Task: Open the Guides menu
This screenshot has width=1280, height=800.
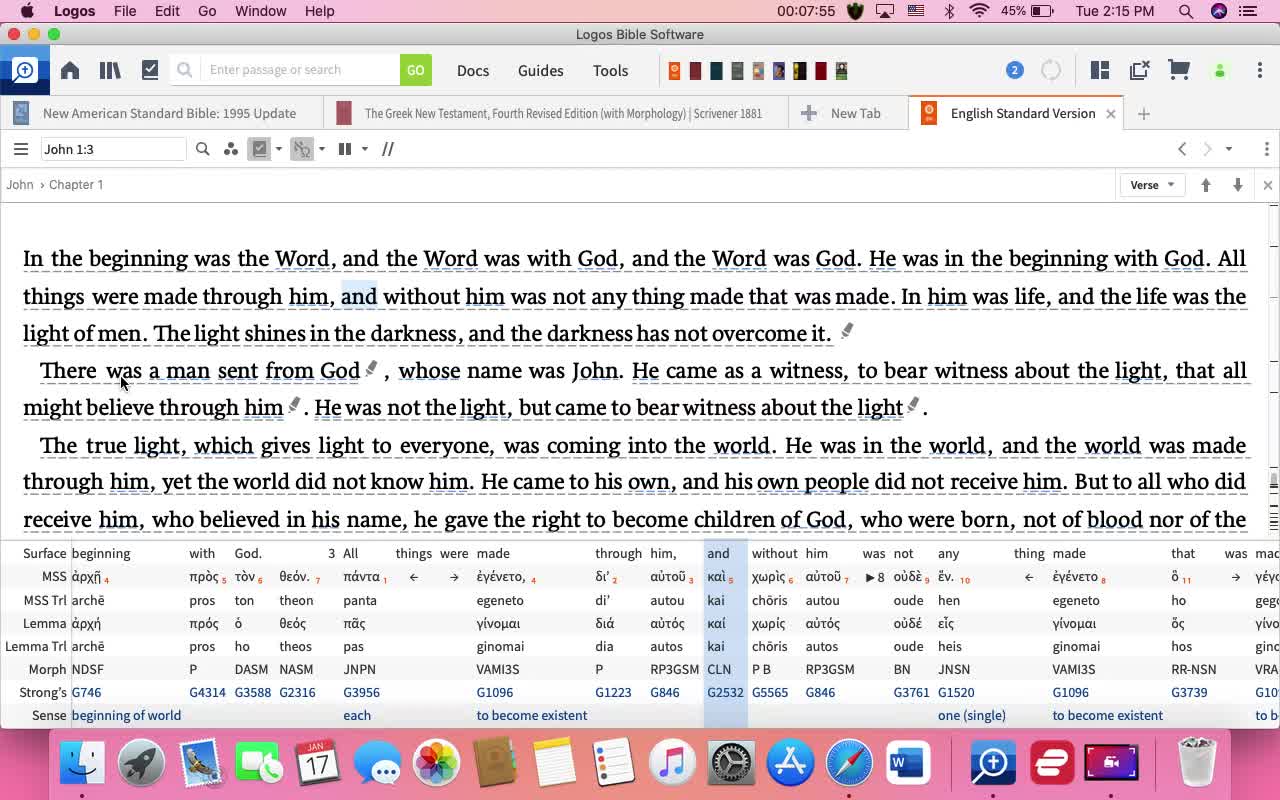Action: (541, 70)
